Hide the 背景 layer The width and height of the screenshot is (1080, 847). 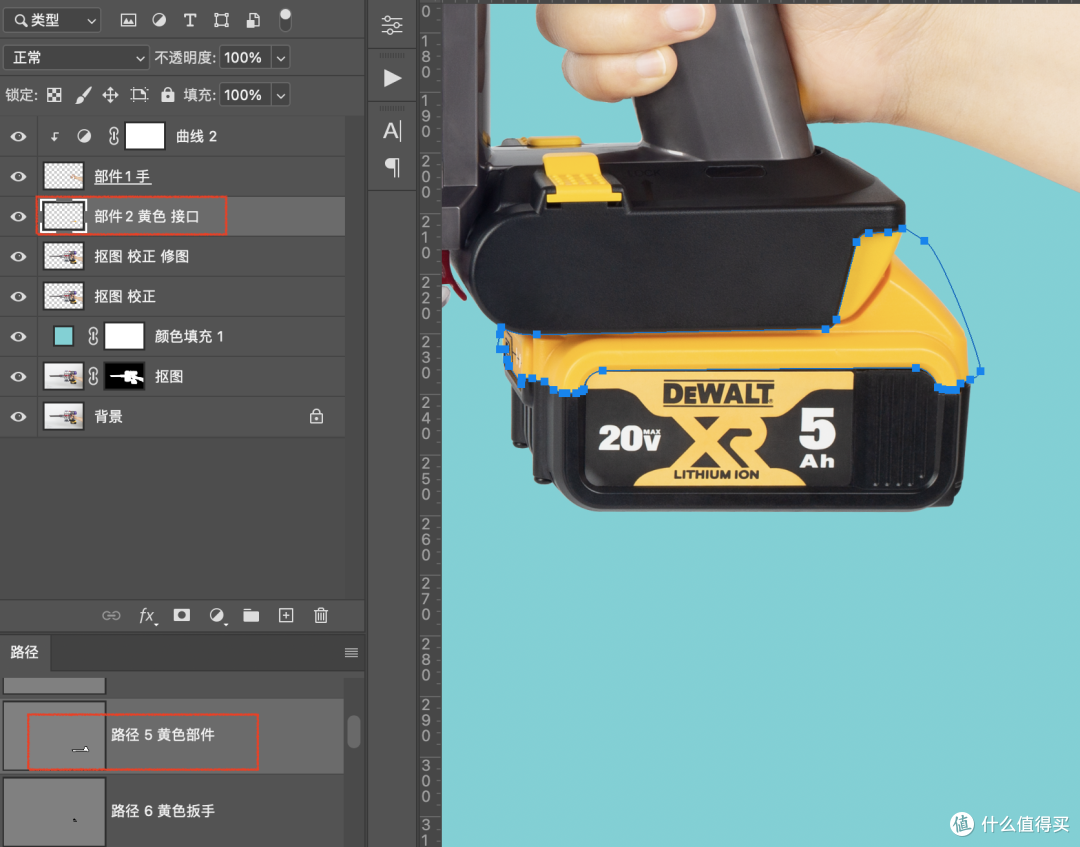click(18, 417)
